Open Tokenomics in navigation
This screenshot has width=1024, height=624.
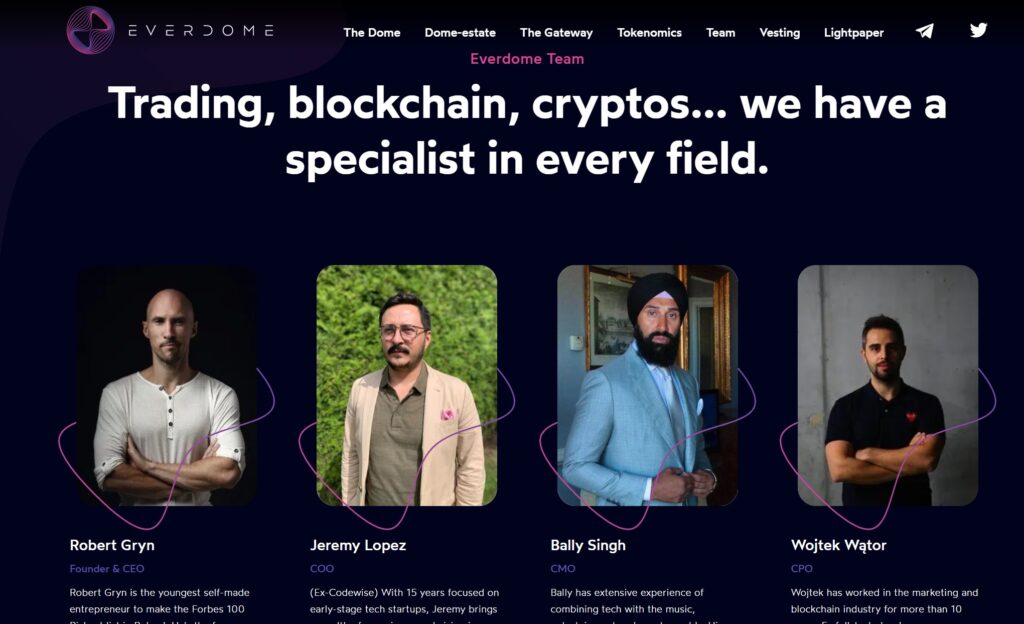click(x=649, y=33)
